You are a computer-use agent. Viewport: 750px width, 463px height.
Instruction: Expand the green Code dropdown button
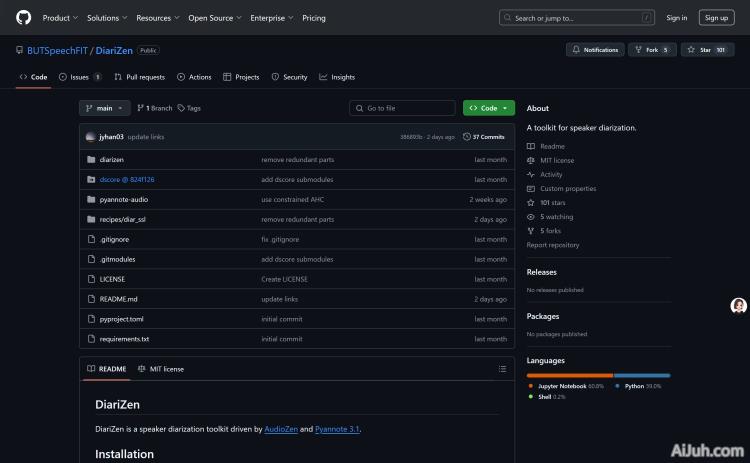click(x=489, y=108)
